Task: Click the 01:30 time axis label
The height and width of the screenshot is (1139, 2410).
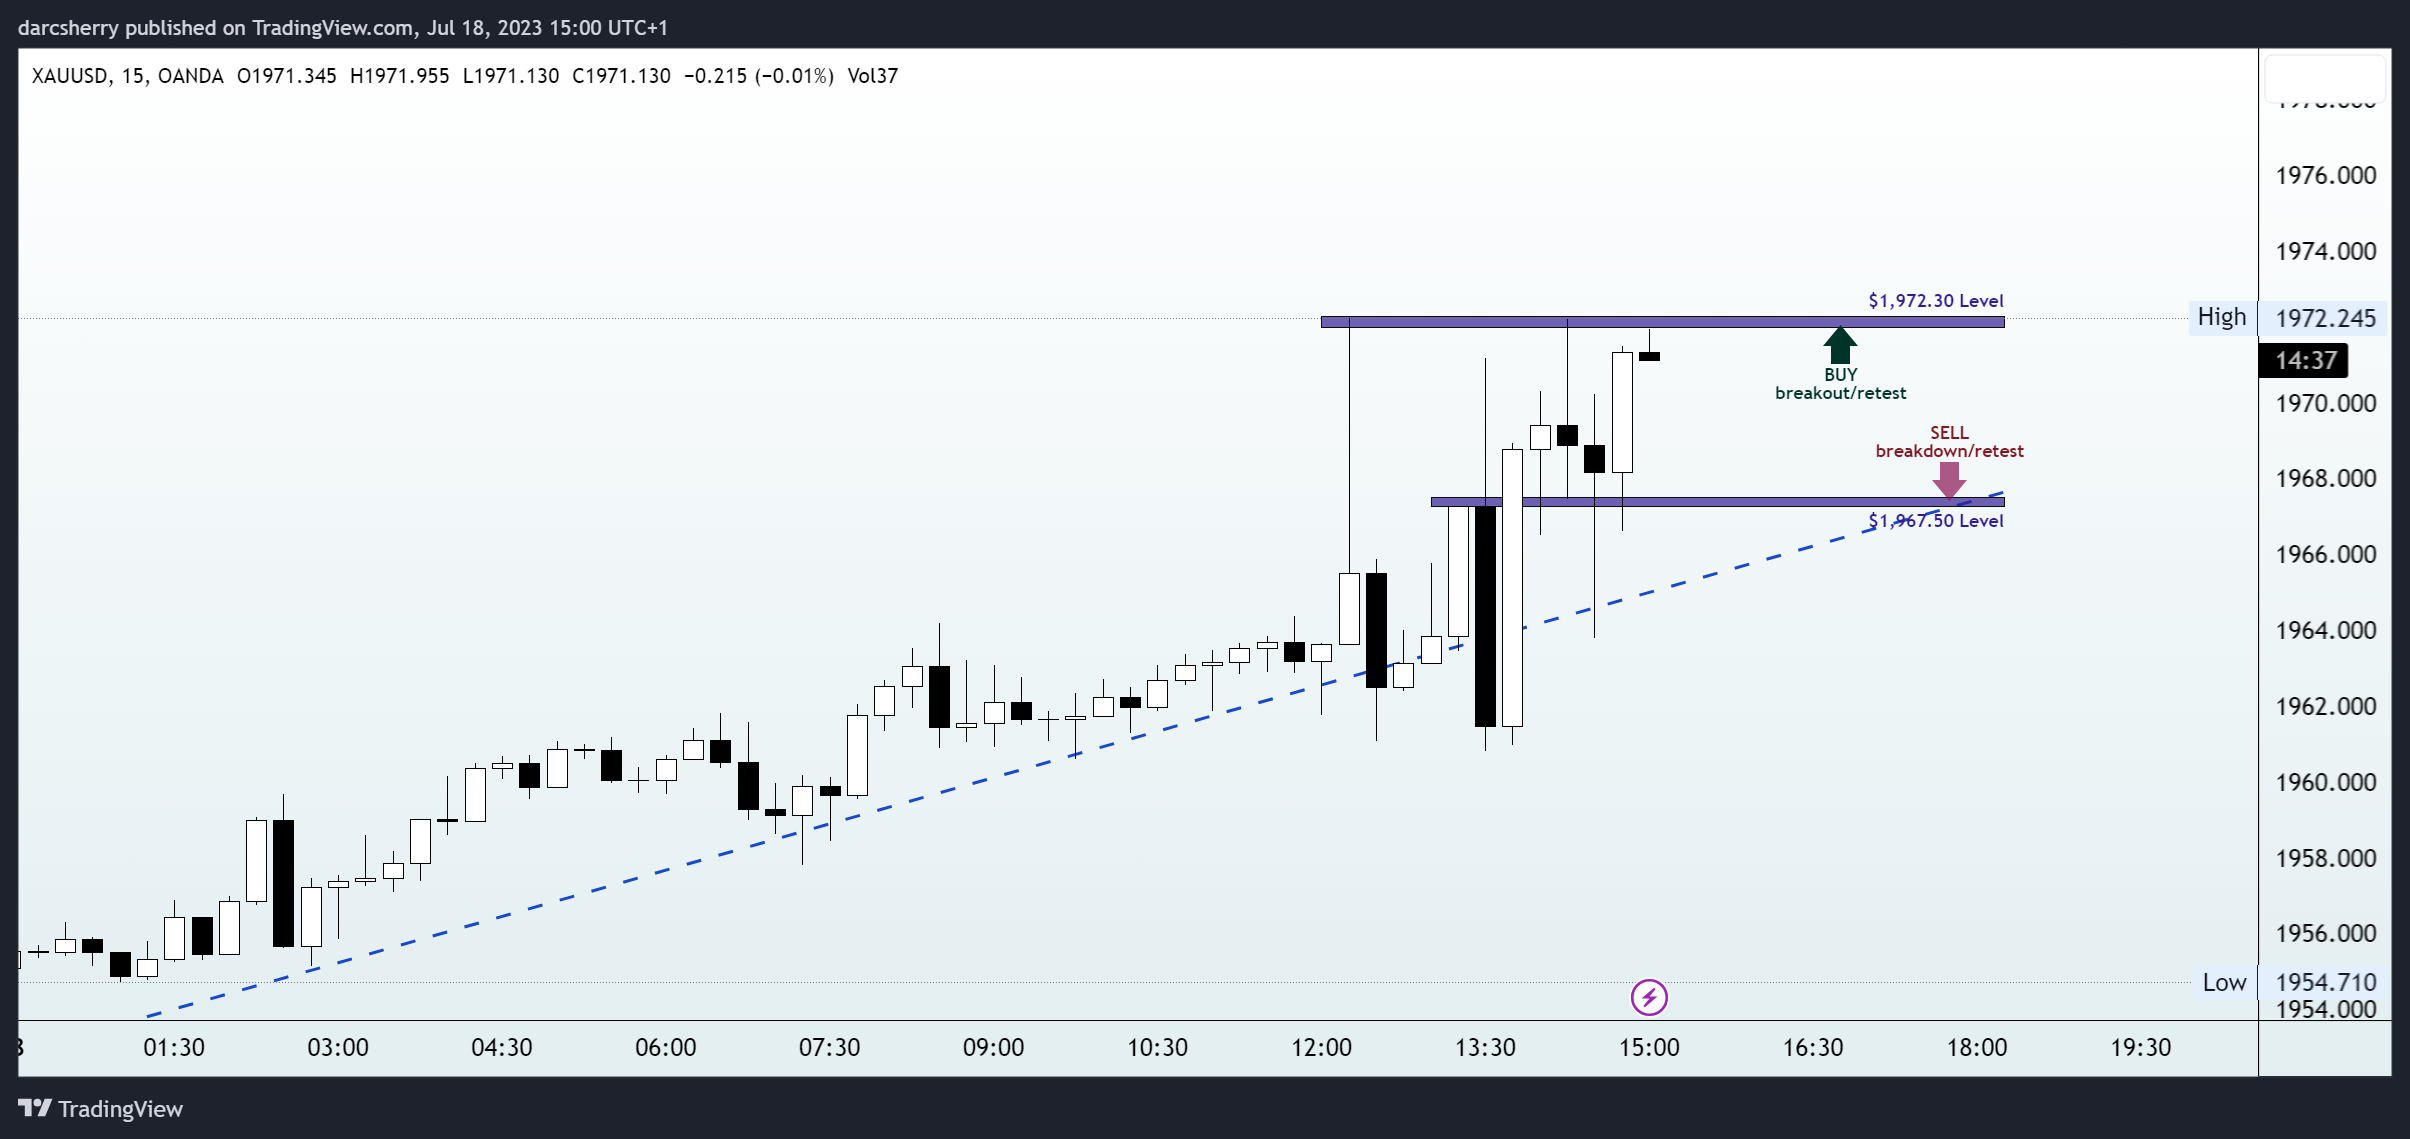Action: coord(174,1048)
